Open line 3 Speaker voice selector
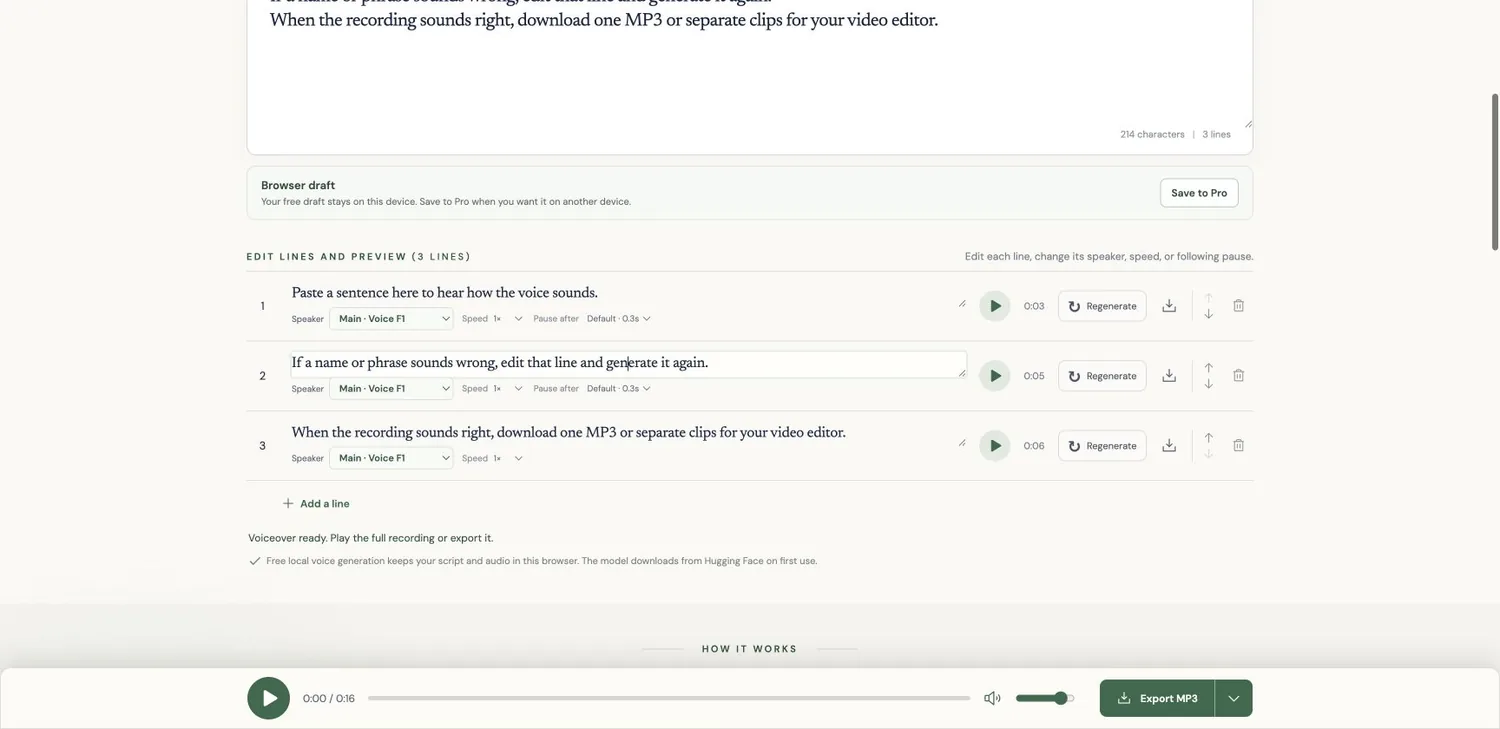The width and height of the screenshot is (1500, 729). [391, 459]
